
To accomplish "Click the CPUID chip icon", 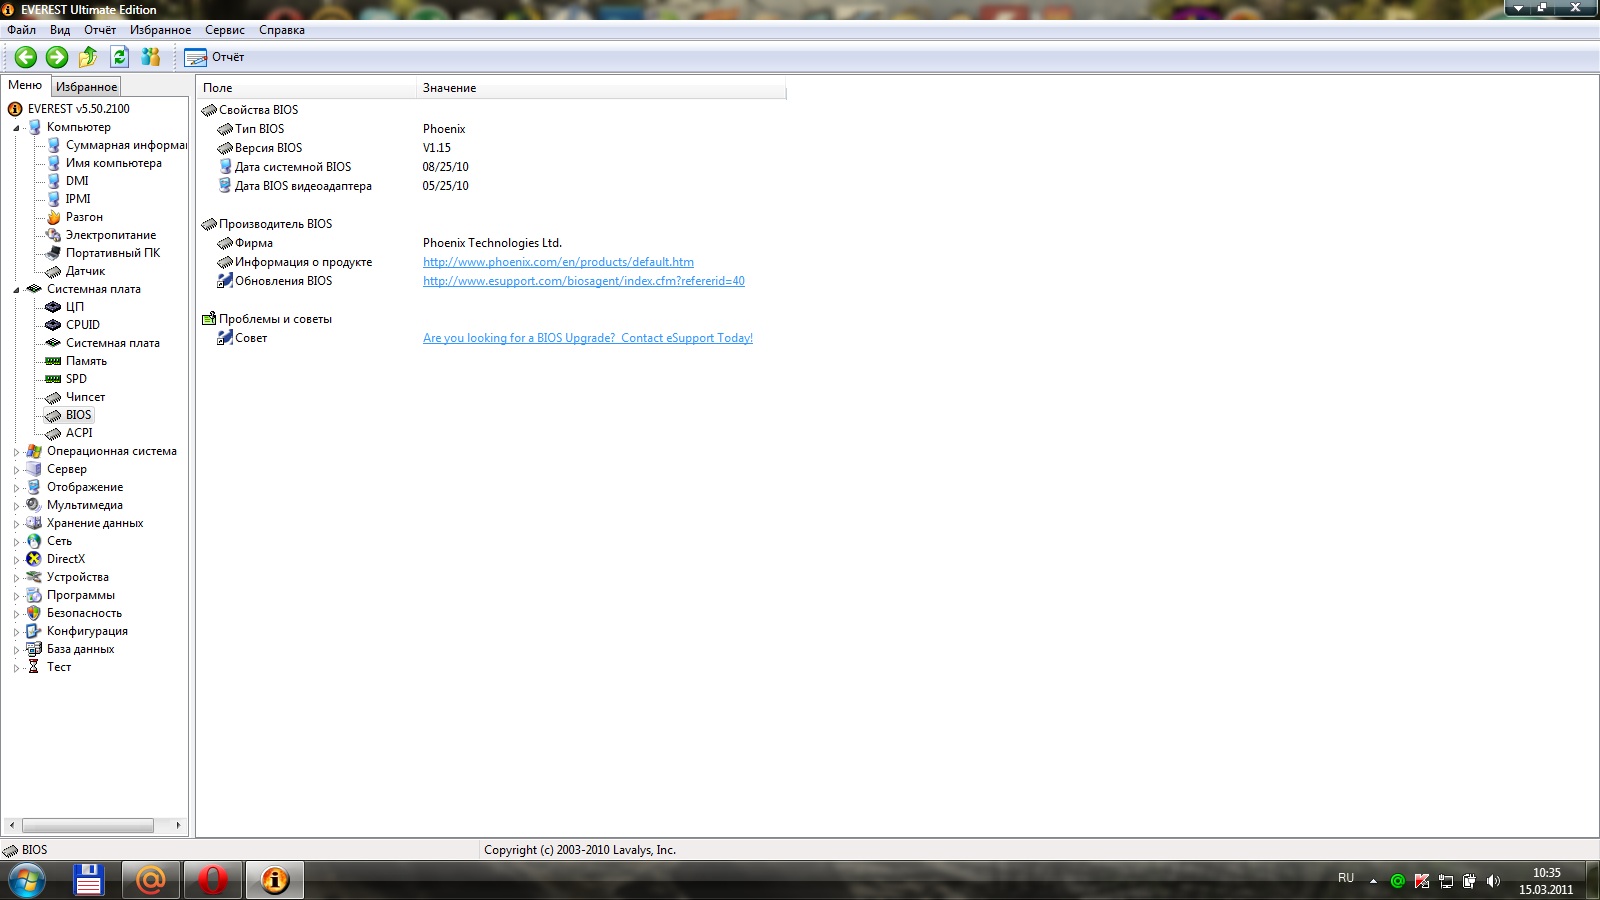I will (53, 325).
